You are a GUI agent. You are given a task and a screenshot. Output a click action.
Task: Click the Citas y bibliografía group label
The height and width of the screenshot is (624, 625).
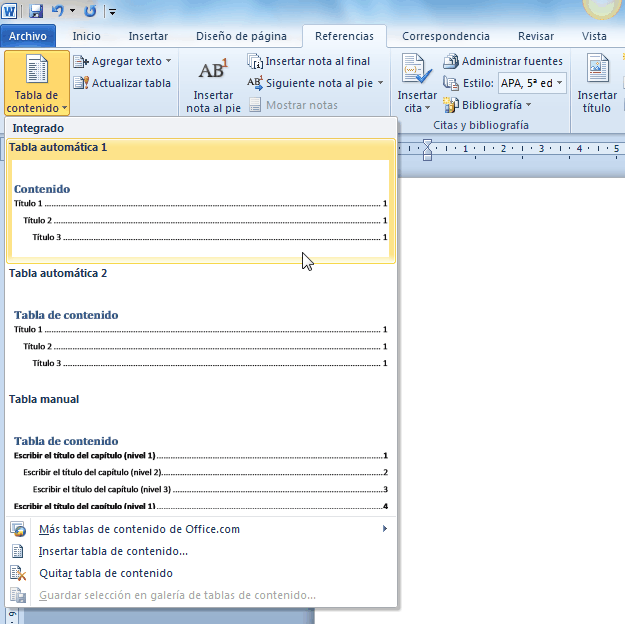[481, 125]
